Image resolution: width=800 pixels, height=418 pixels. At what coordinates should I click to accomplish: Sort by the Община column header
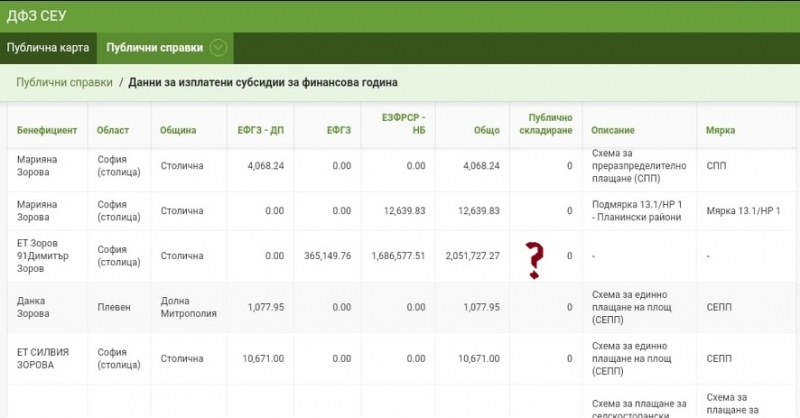coord(178,130)
